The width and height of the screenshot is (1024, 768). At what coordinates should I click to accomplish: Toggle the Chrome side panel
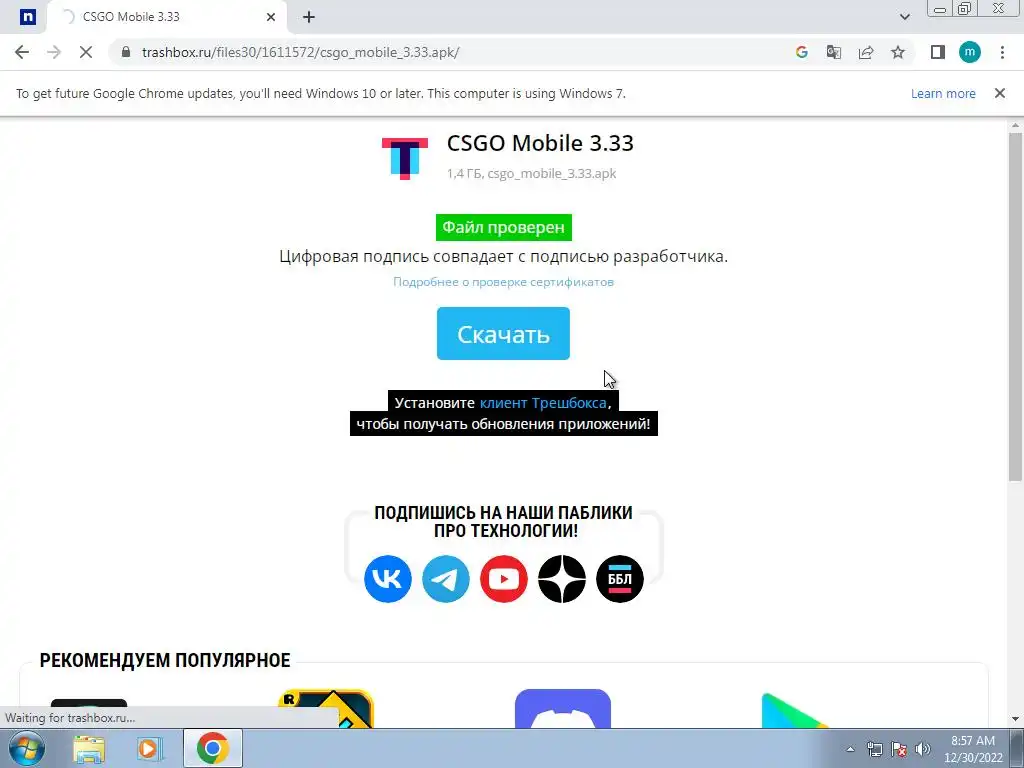click(x=938, y=52)
